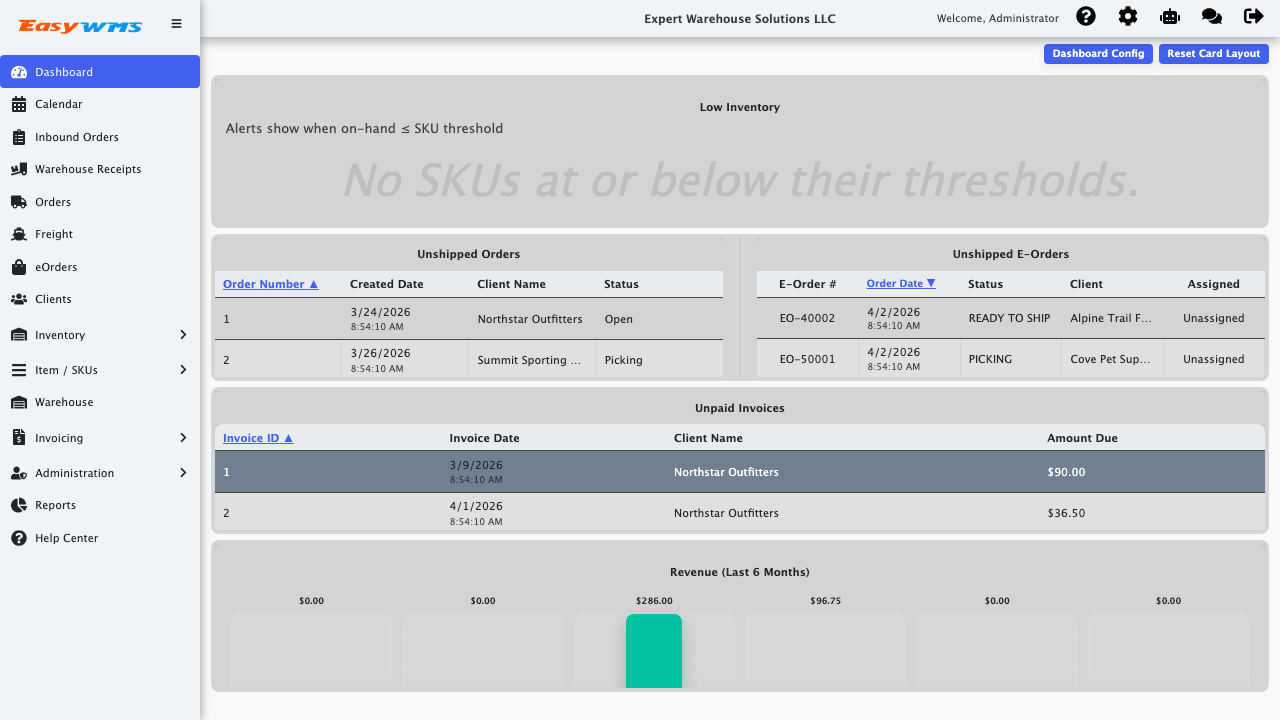Screen dimensions: 1280x720
Task: Click the $96.75 revenue value label
Action: (x=826, y=601)
